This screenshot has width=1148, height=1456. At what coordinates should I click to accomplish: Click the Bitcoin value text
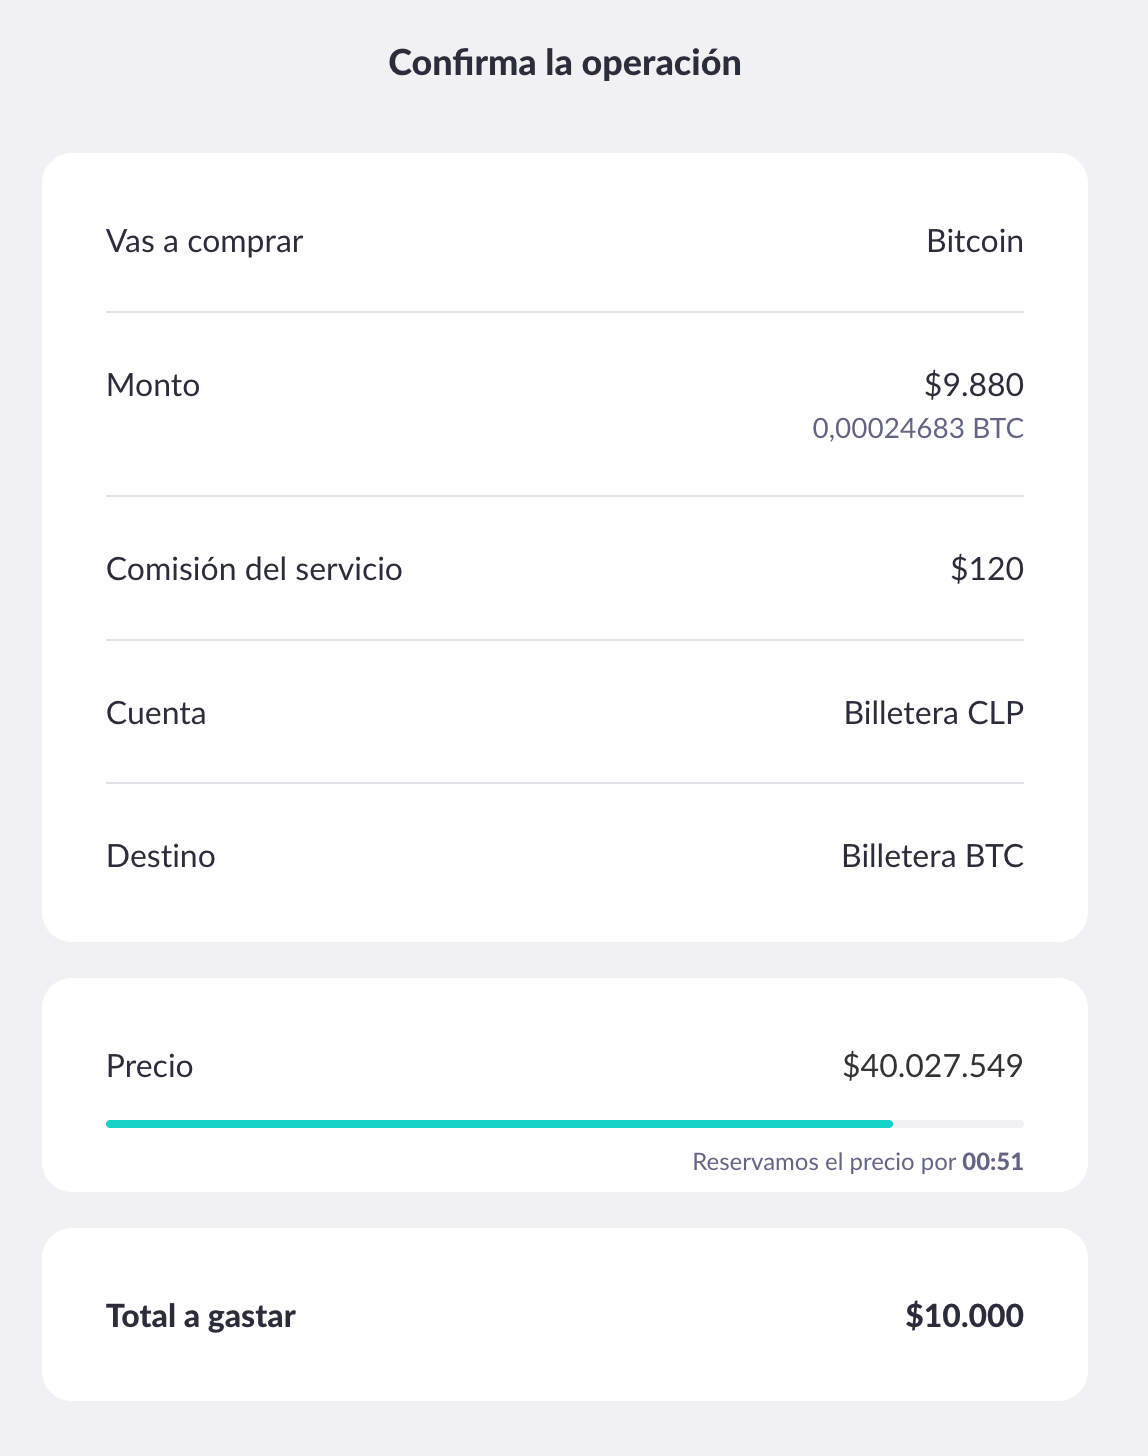click(x=975, y=241)
